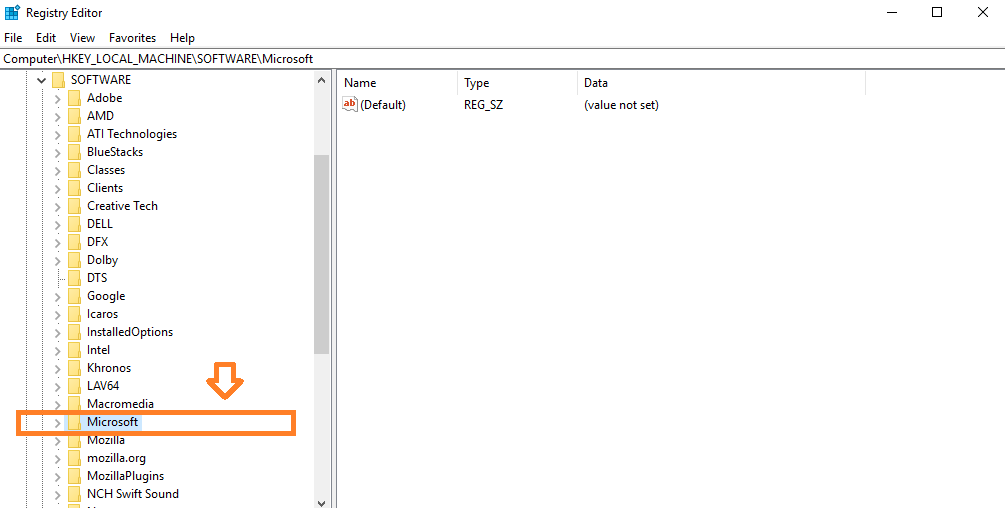Expand the AMD key
This screenshot has height=508, width=1005.
[x=58, y=117]
